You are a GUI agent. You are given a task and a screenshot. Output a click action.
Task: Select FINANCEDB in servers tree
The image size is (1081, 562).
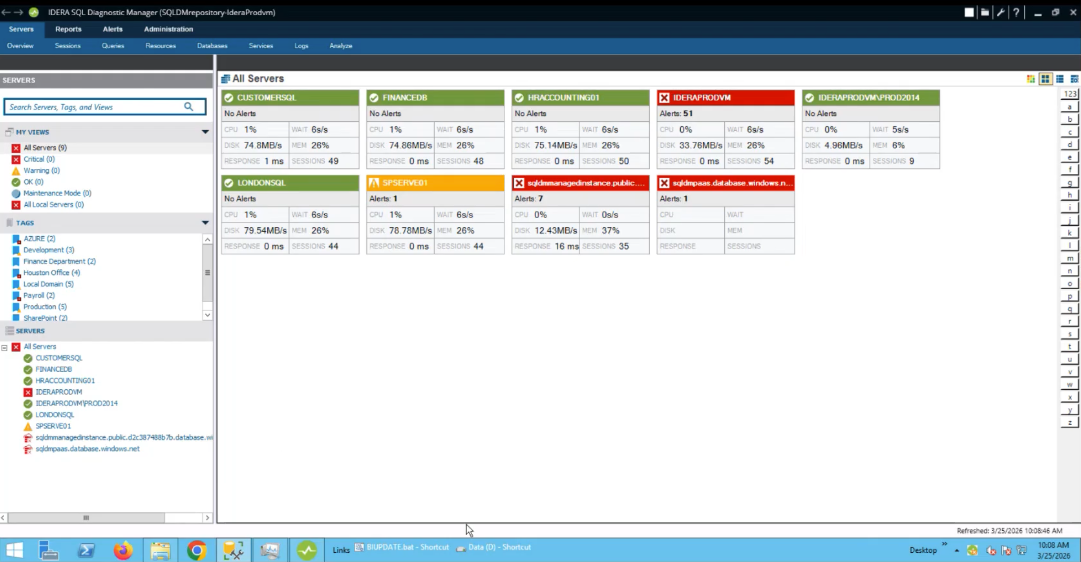54,369
